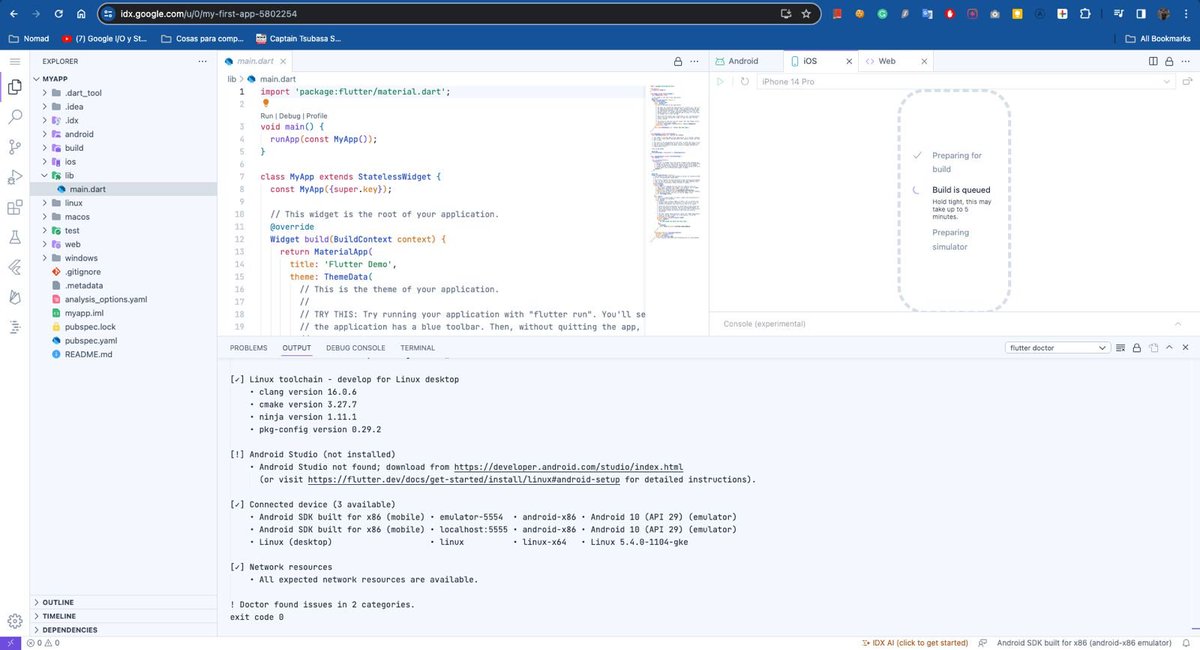The width and height of the screenshot is (1200, 650).
Task: Reload the page with the browser refresh button
Action: click(57, 14)
